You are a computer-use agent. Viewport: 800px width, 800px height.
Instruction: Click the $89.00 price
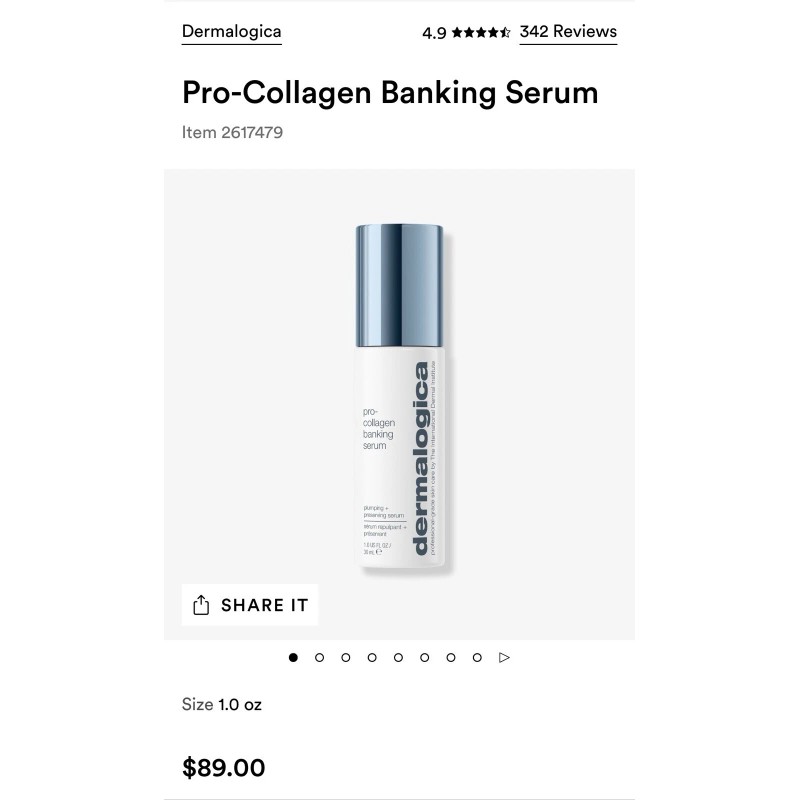223,767
